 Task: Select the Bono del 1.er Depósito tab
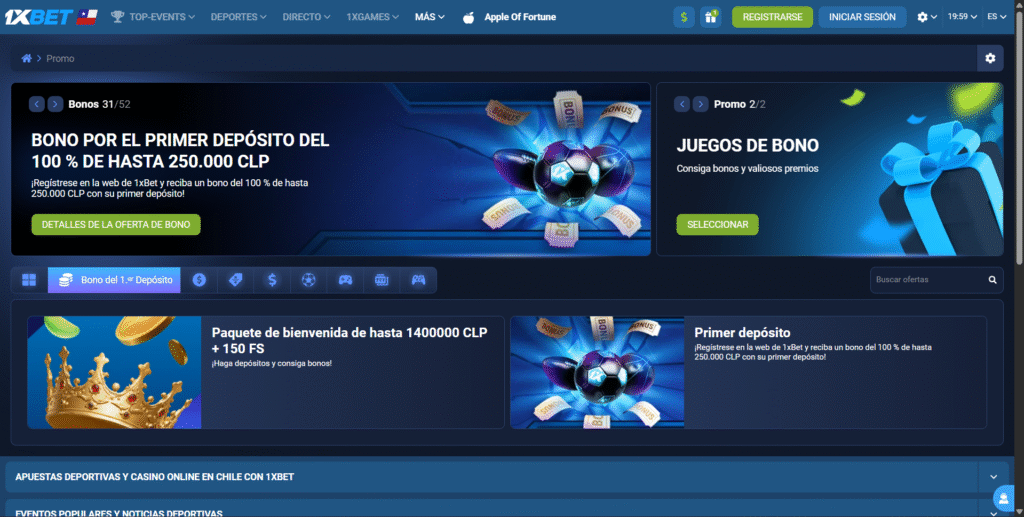click(x=114, y=280)
